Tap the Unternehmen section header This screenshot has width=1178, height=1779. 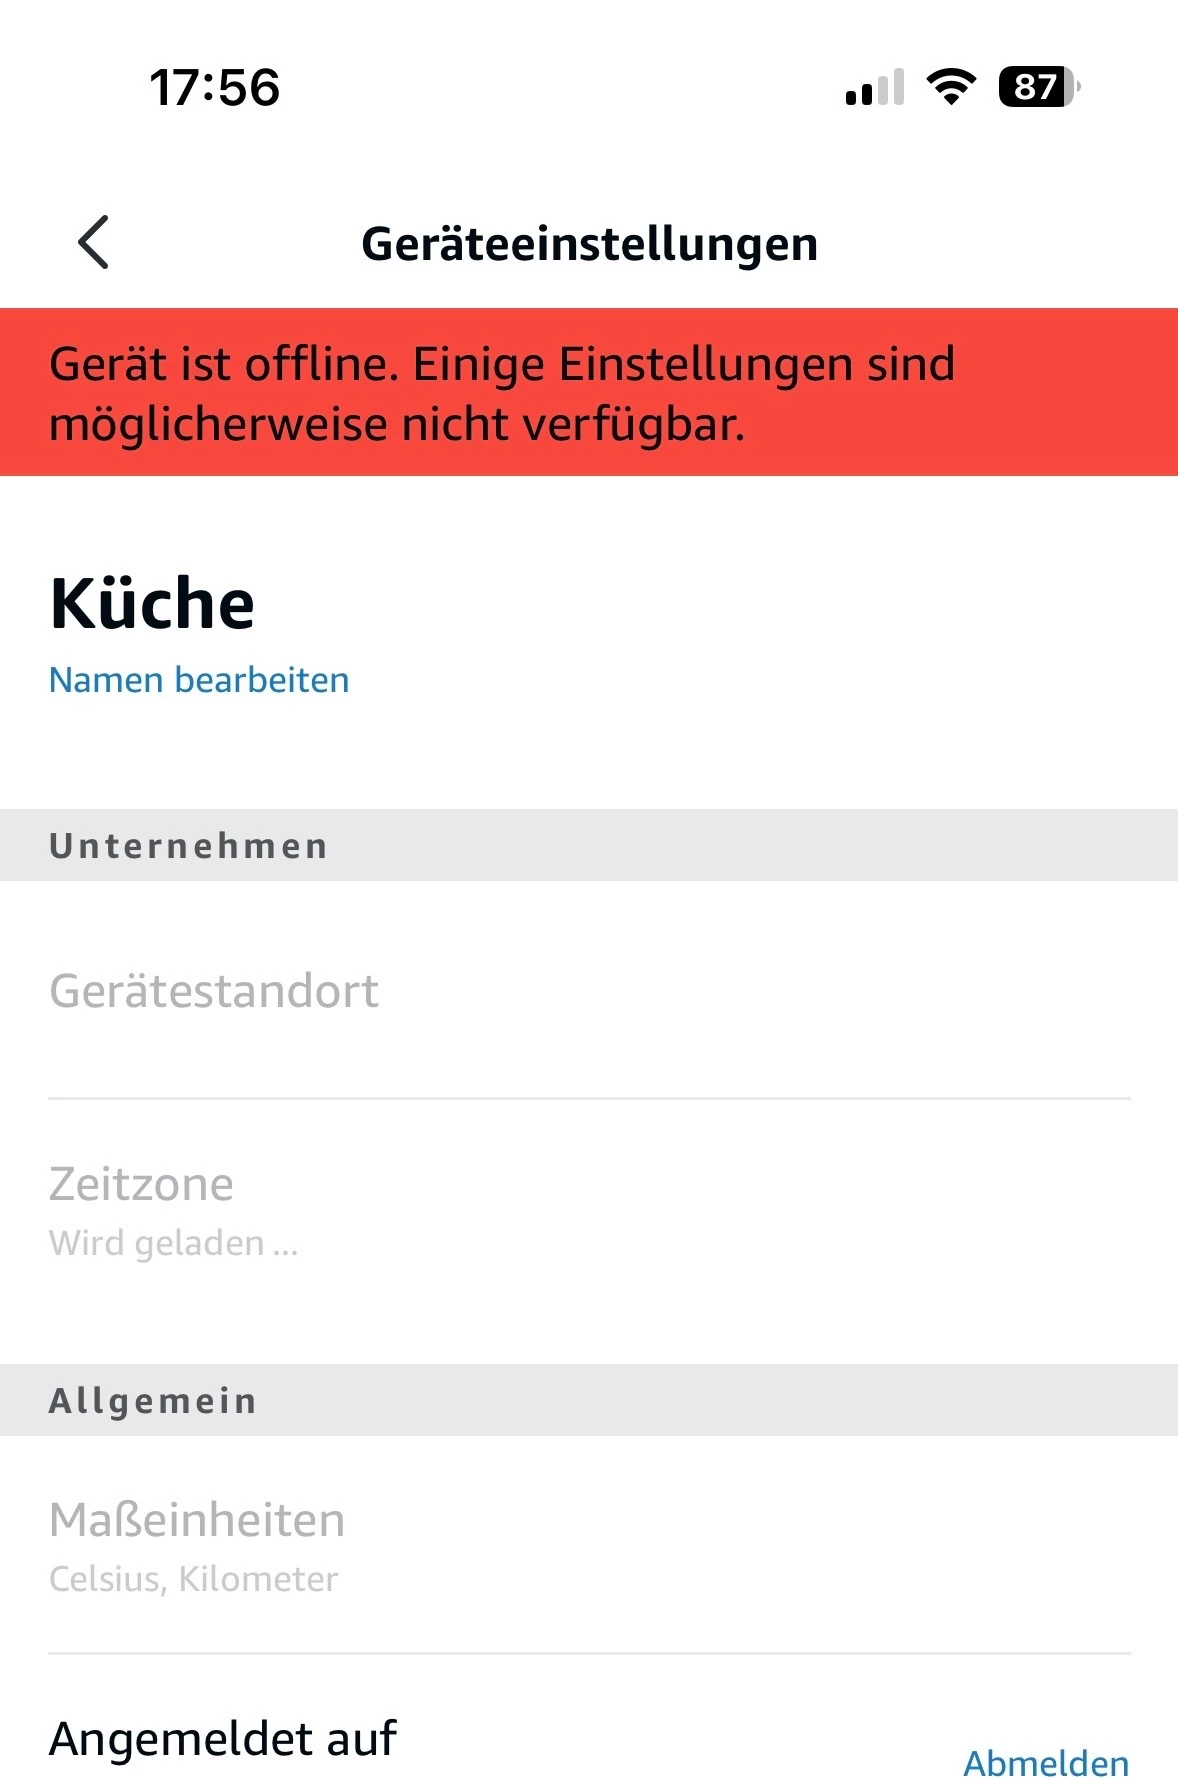(589, 846)
